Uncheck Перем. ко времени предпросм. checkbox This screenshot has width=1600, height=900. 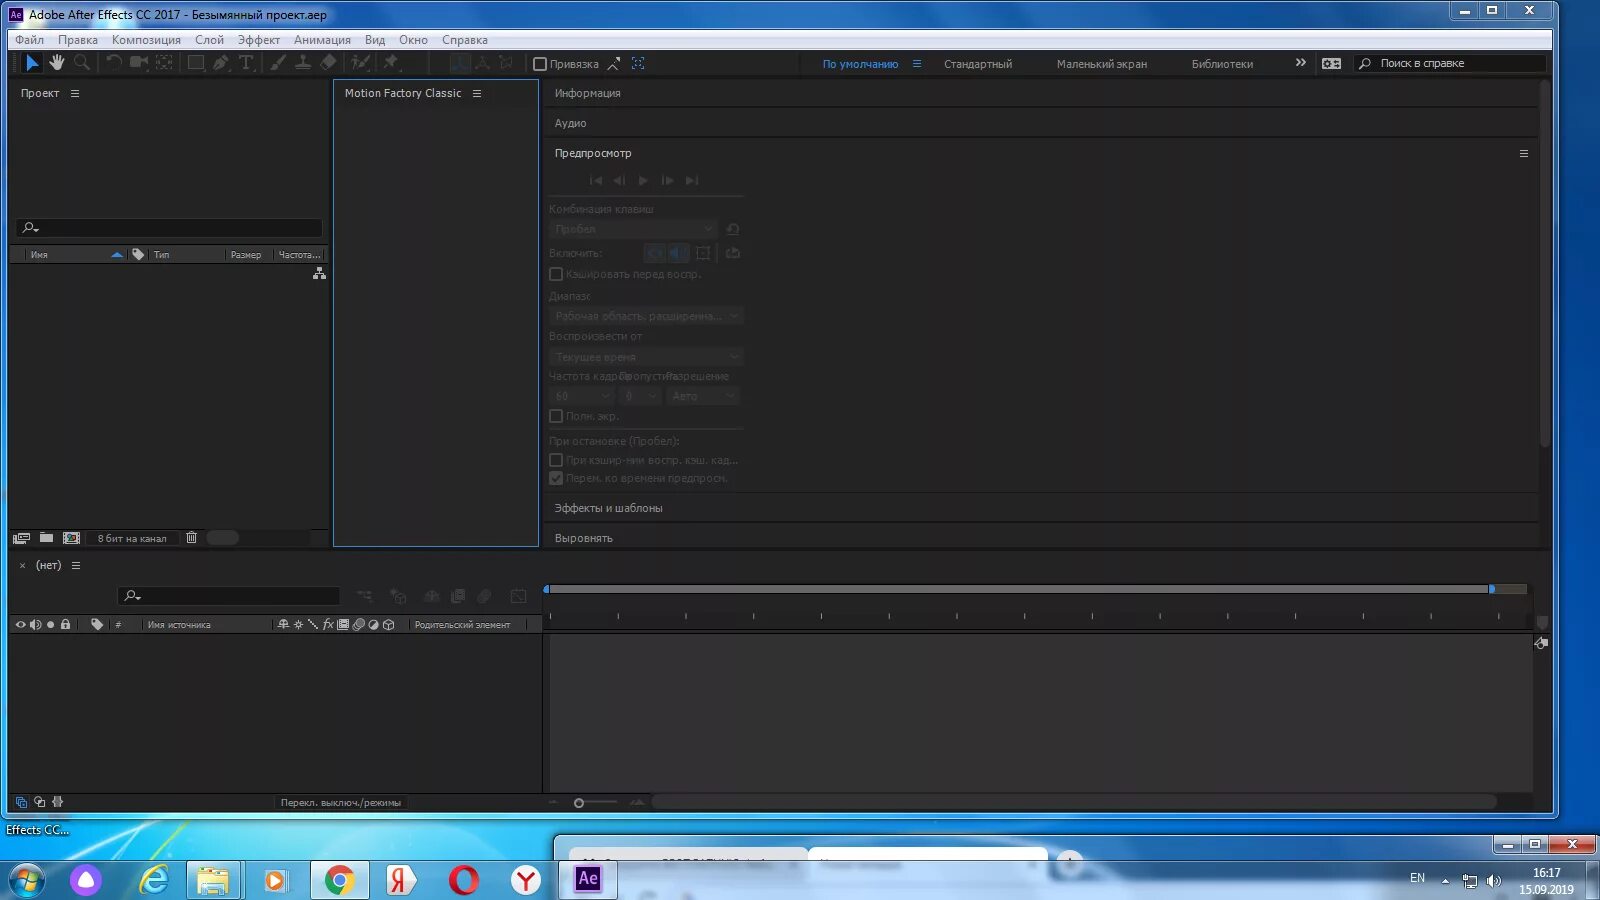[x=556, y=478]
